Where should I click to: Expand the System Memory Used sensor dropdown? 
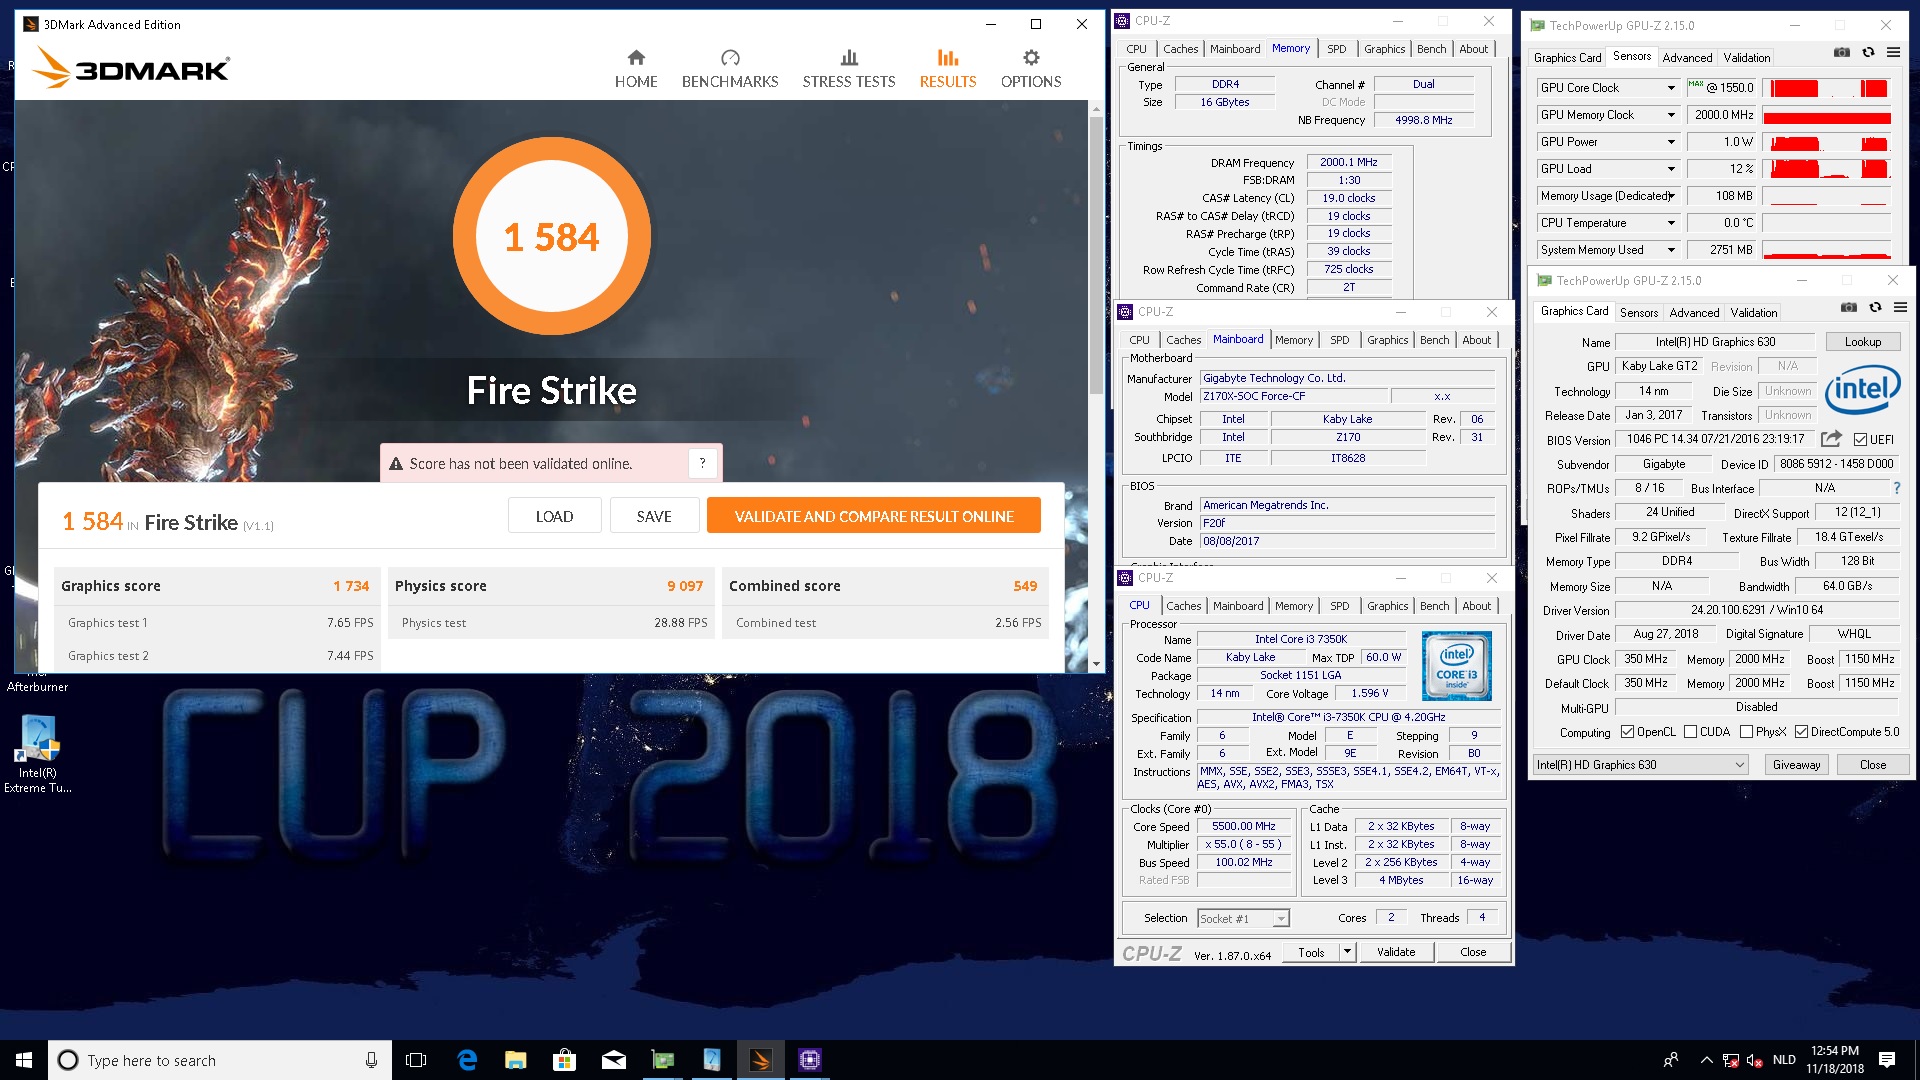coord(1671,250)
